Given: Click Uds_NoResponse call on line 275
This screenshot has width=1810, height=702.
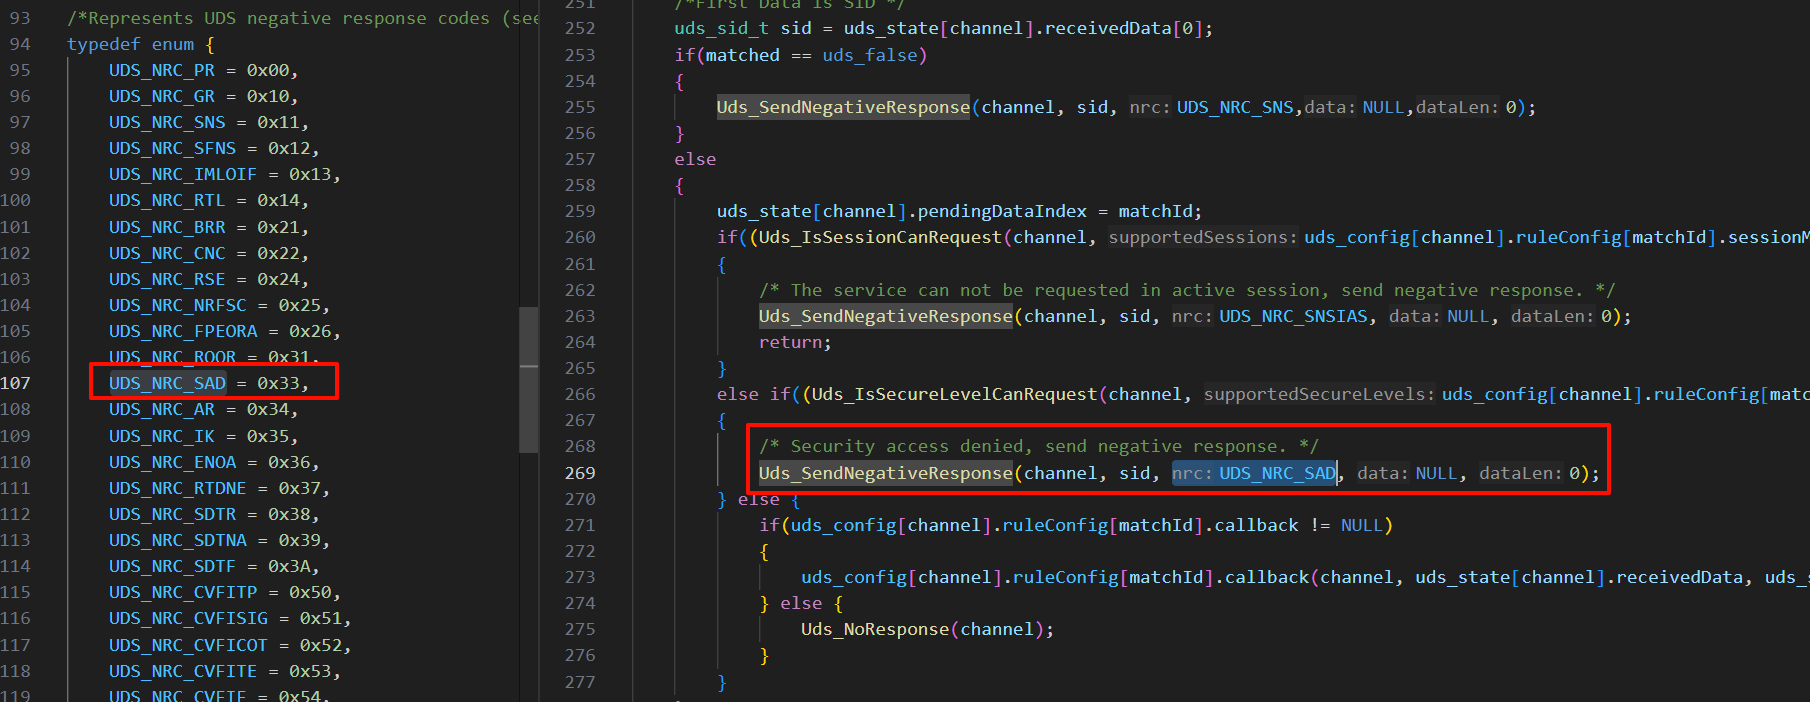Looking at the screenshot, I should (874, 629).
